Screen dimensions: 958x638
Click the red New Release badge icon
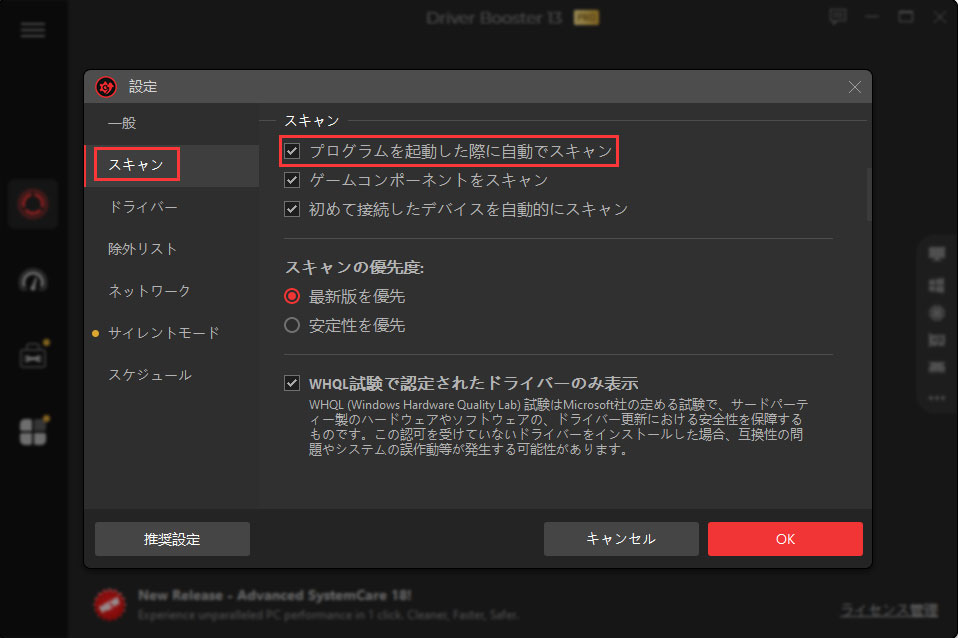point(110,604)
